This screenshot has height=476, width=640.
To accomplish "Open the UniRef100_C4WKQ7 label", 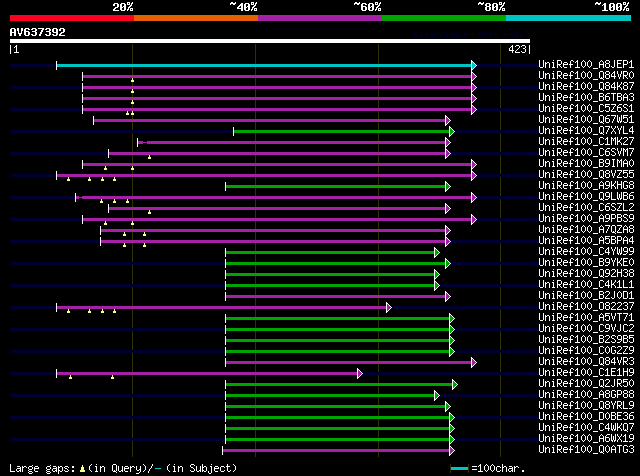I will (586, 428).
